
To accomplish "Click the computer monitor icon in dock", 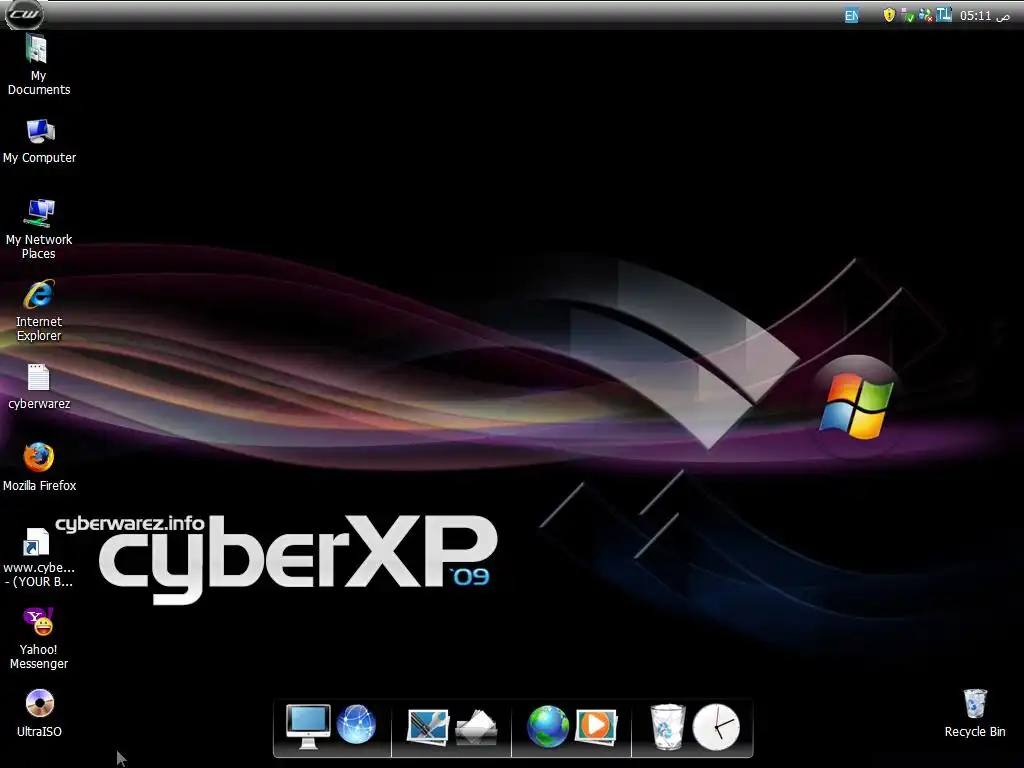I will [308, 726].
